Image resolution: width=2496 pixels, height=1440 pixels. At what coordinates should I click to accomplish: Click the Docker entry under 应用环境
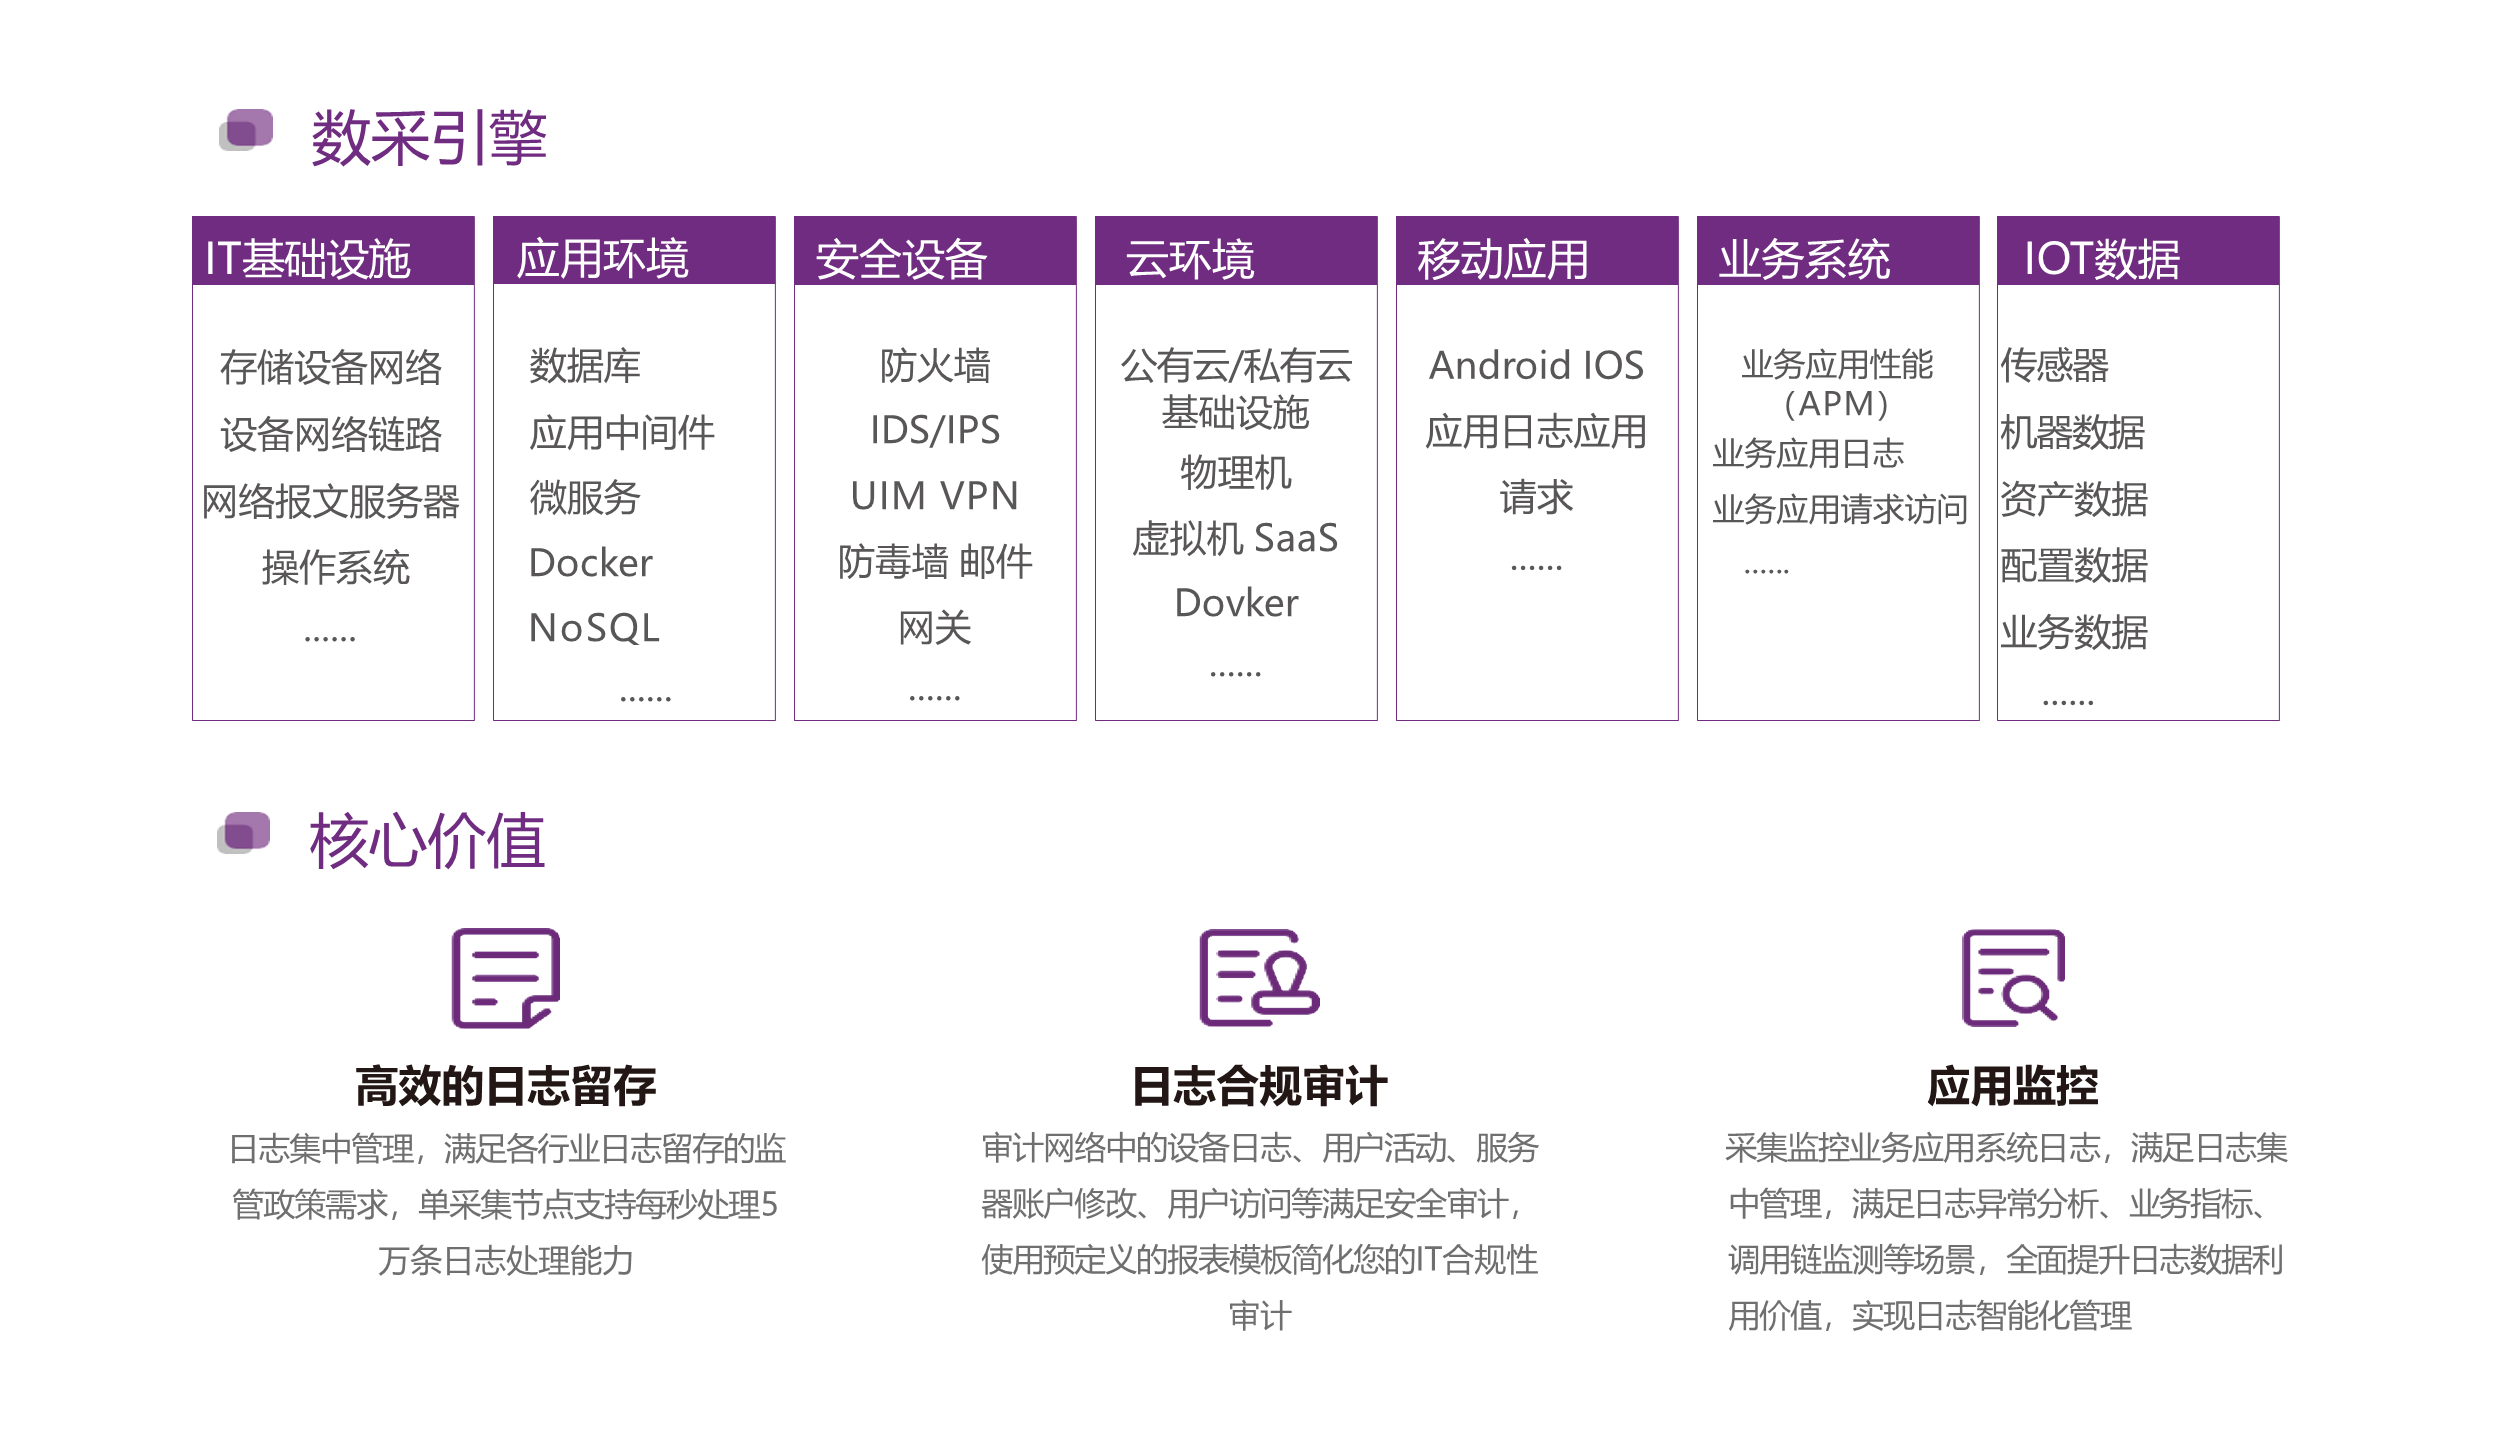click(590, 563)
